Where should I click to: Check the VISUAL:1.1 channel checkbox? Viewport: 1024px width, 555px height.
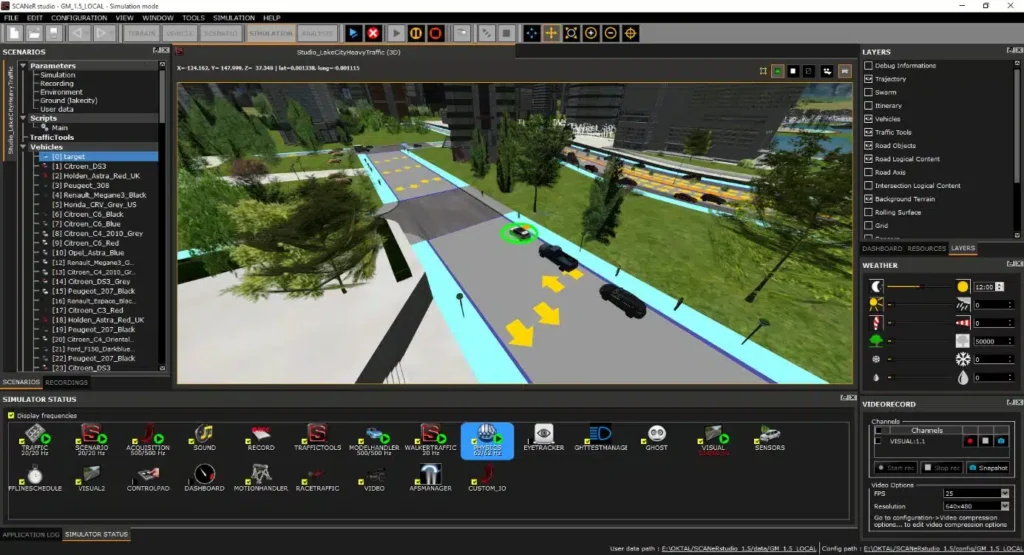tap(878, 441)
